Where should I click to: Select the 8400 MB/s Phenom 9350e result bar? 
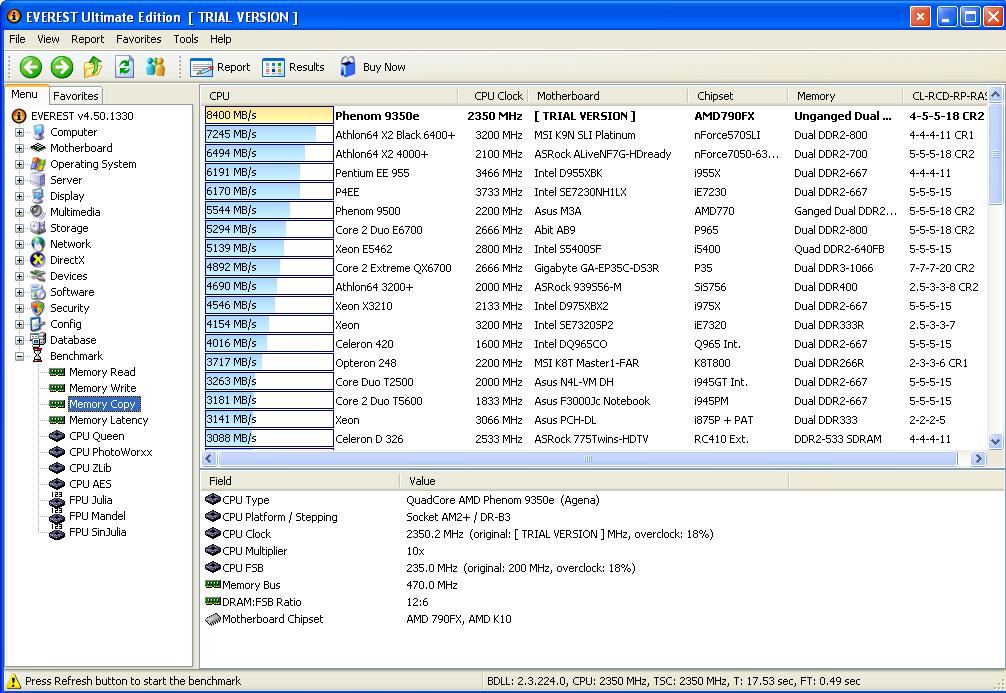tap(269, 116)
